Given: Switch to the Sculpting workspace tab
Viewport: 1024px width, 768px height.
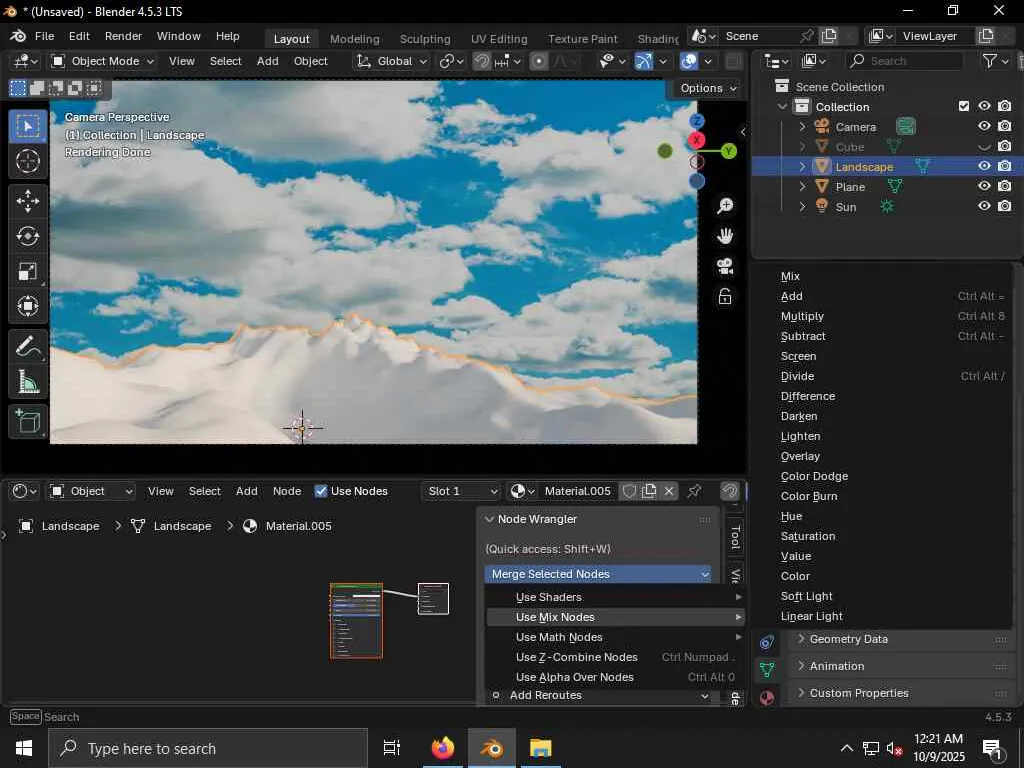Looking at the screenshot, I should coord(425,38).
